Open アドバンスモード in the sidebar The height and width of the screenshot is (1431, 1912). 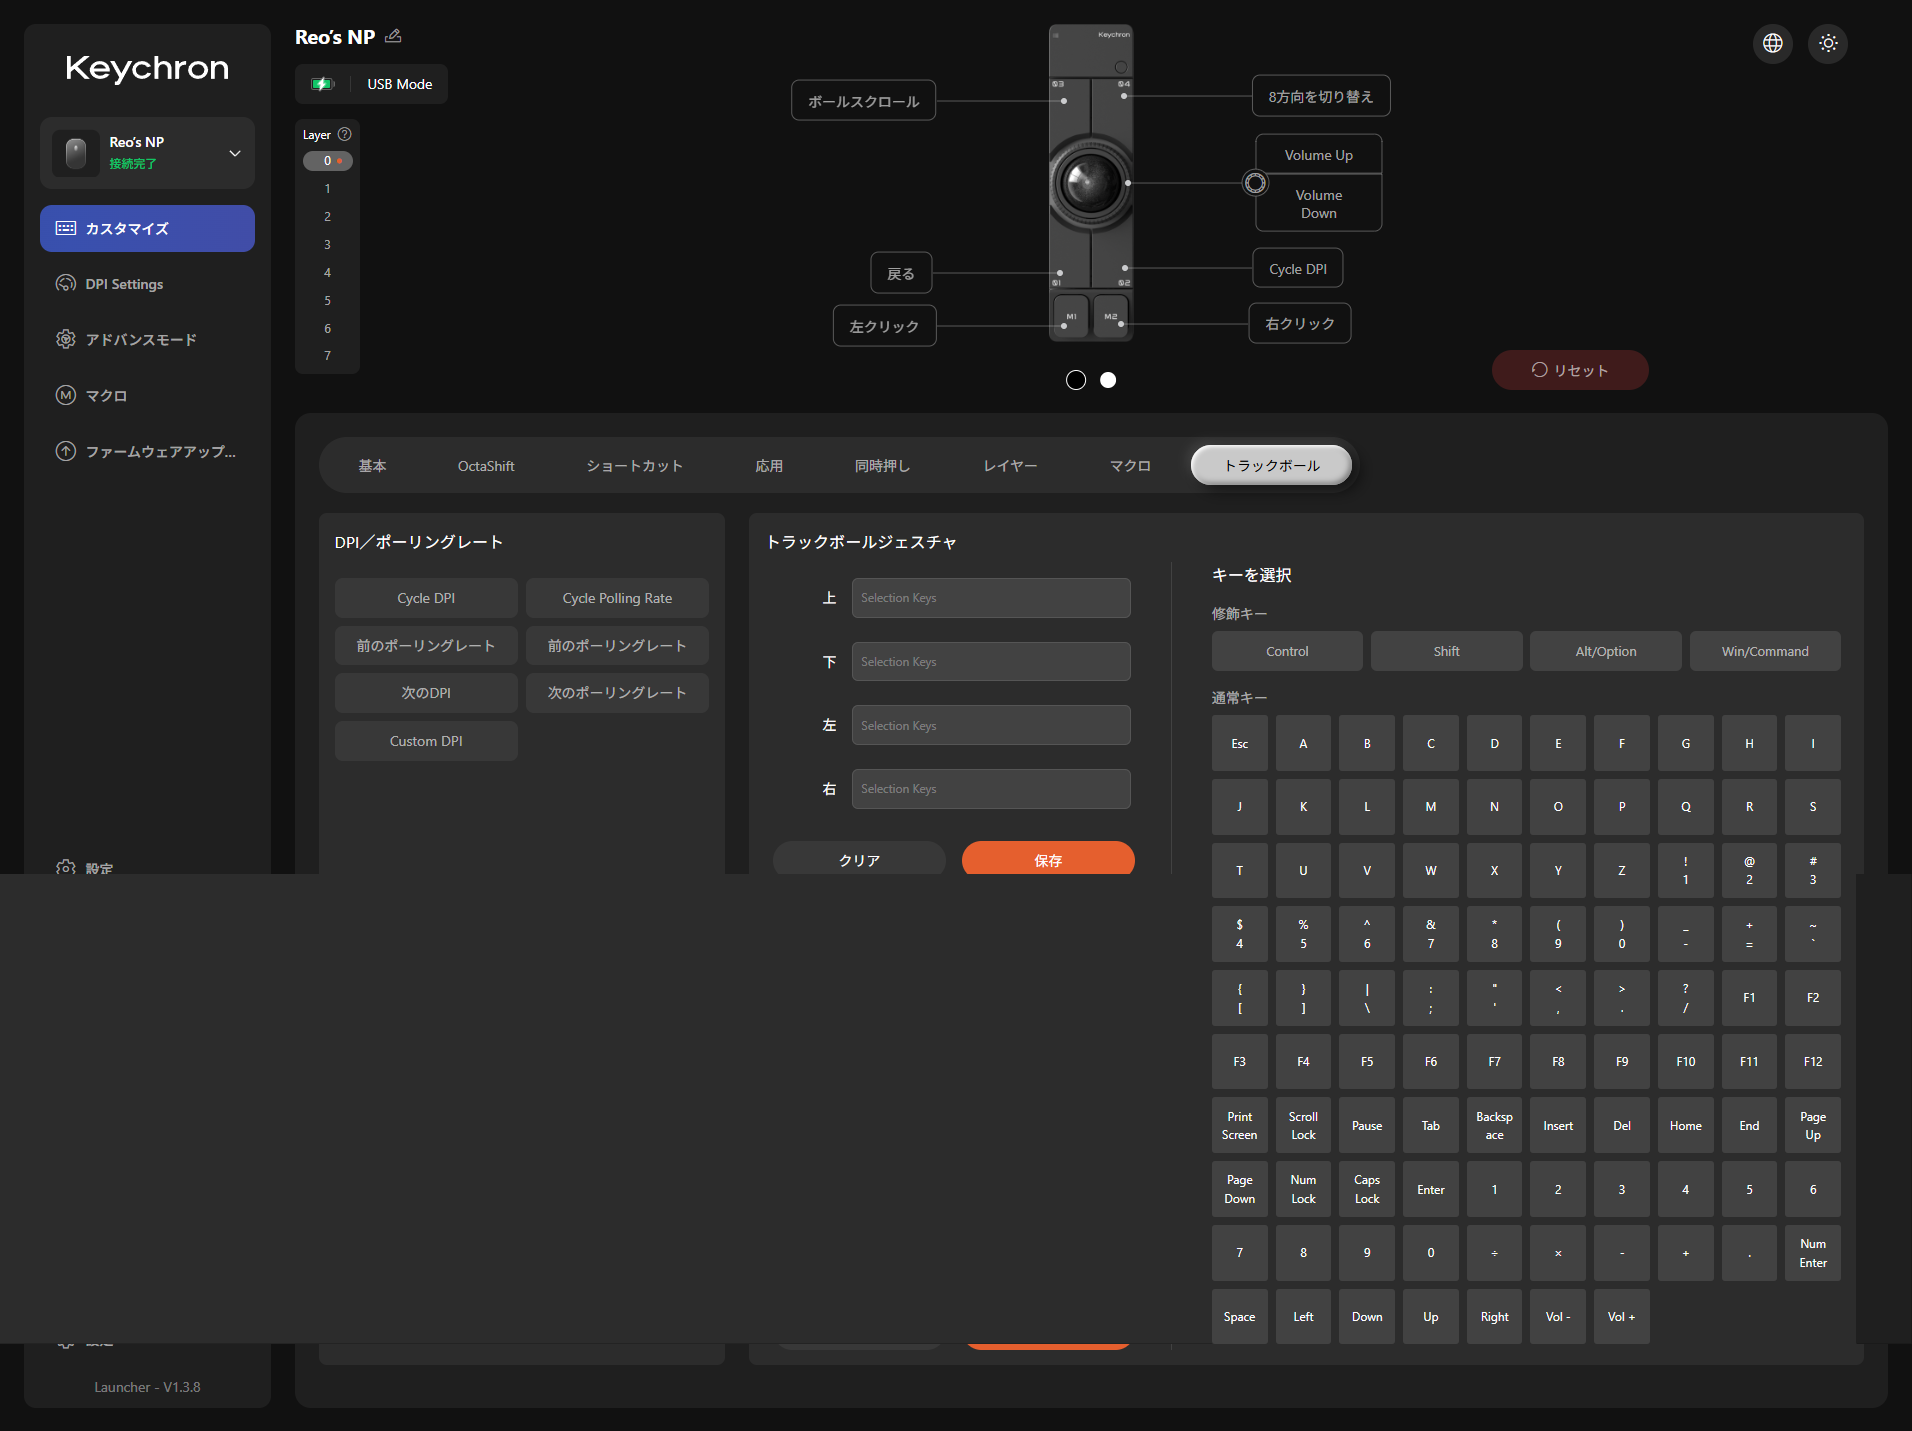point(147,340)
